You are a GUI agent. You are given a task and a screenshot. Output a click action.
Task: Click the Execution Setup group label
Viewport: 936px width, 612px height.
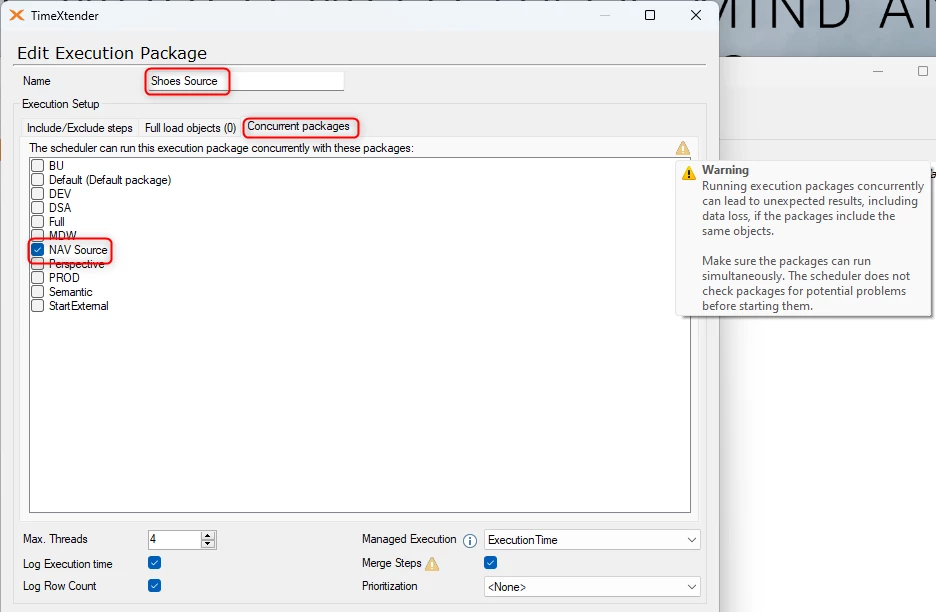pos(61,104)
